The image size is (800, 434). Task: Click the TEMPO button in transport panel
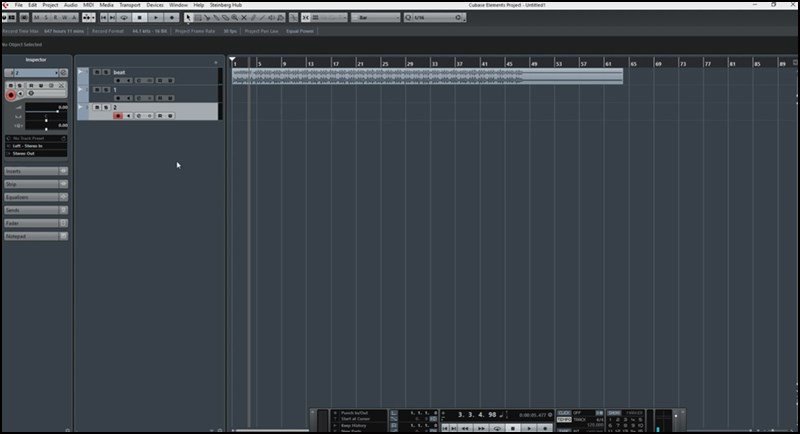564,420
